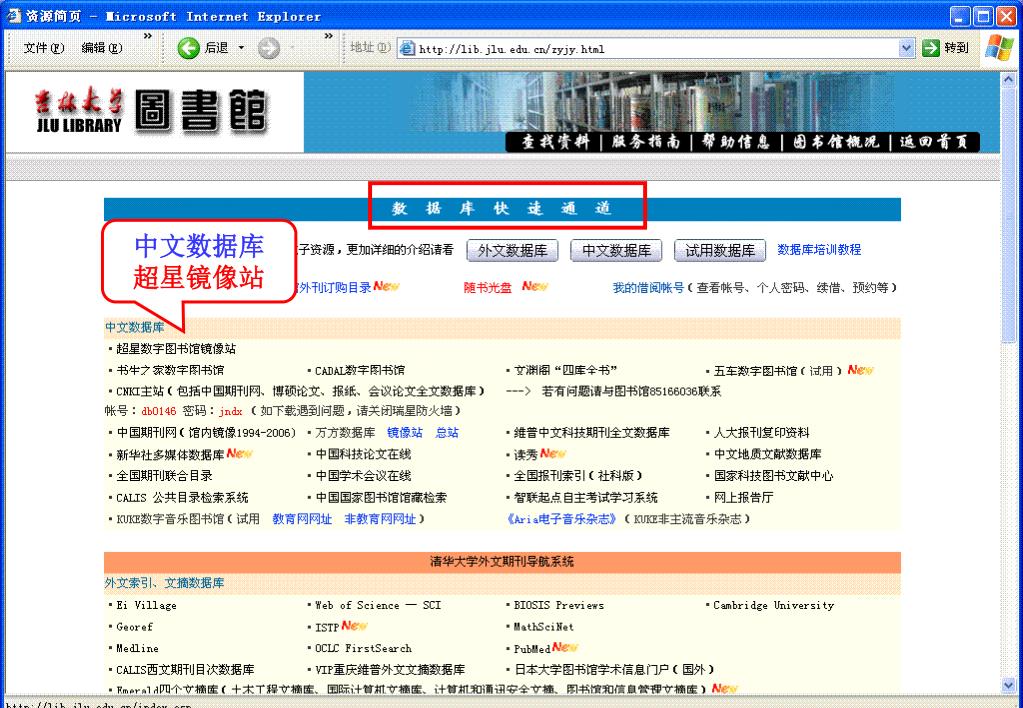Open 中国科技论文在线 link
This screenshot has height=708, width=1023.
coord(363,454)
